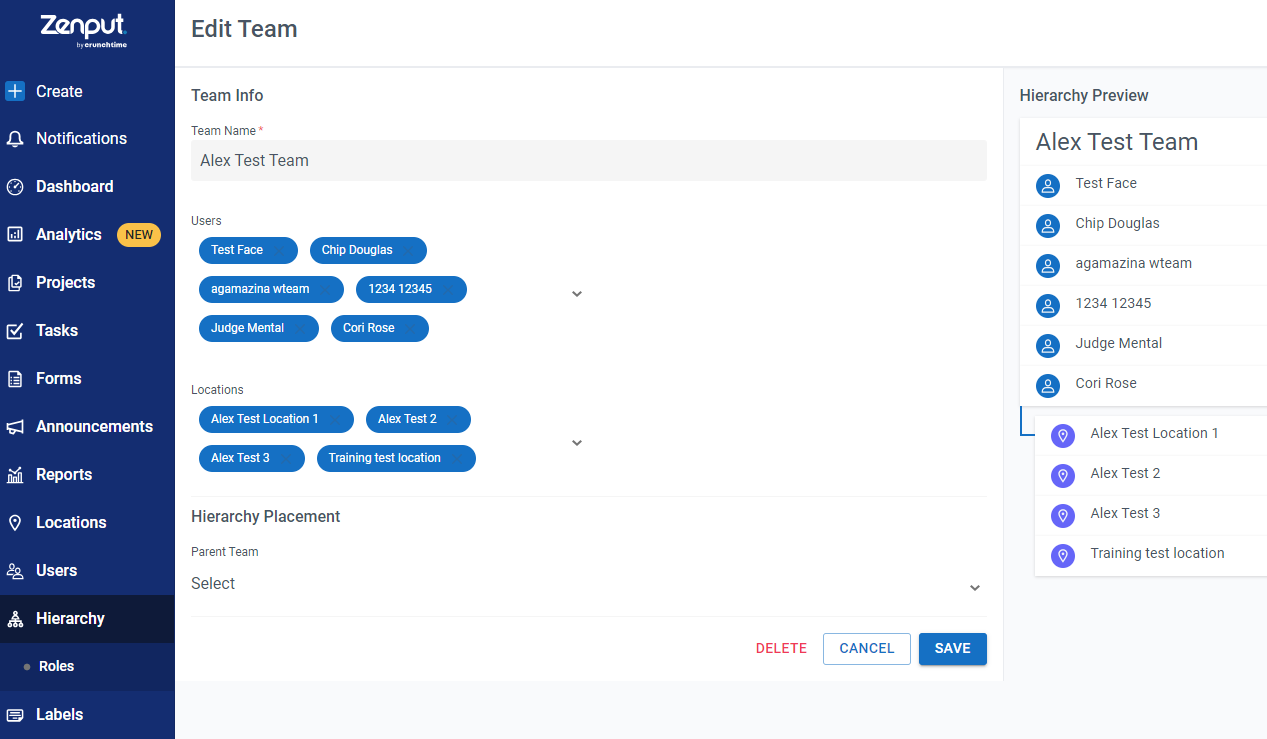Click the Dashboard gauge icon

click(15, 187)
